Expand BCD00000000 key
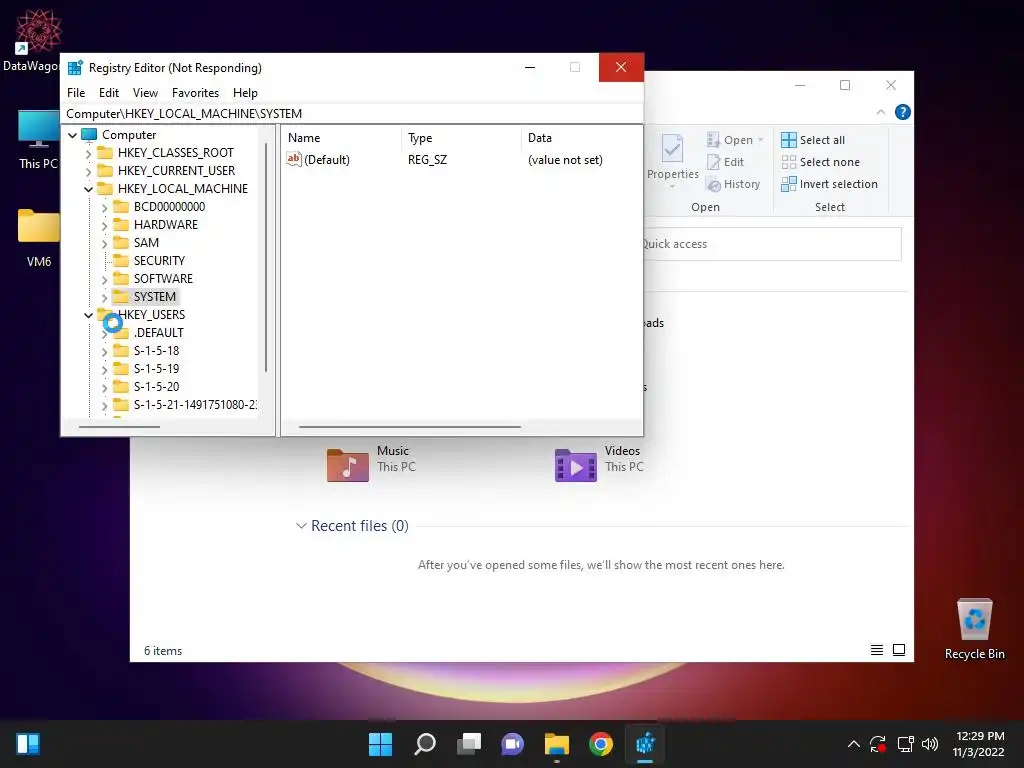 tap(104, 208)
